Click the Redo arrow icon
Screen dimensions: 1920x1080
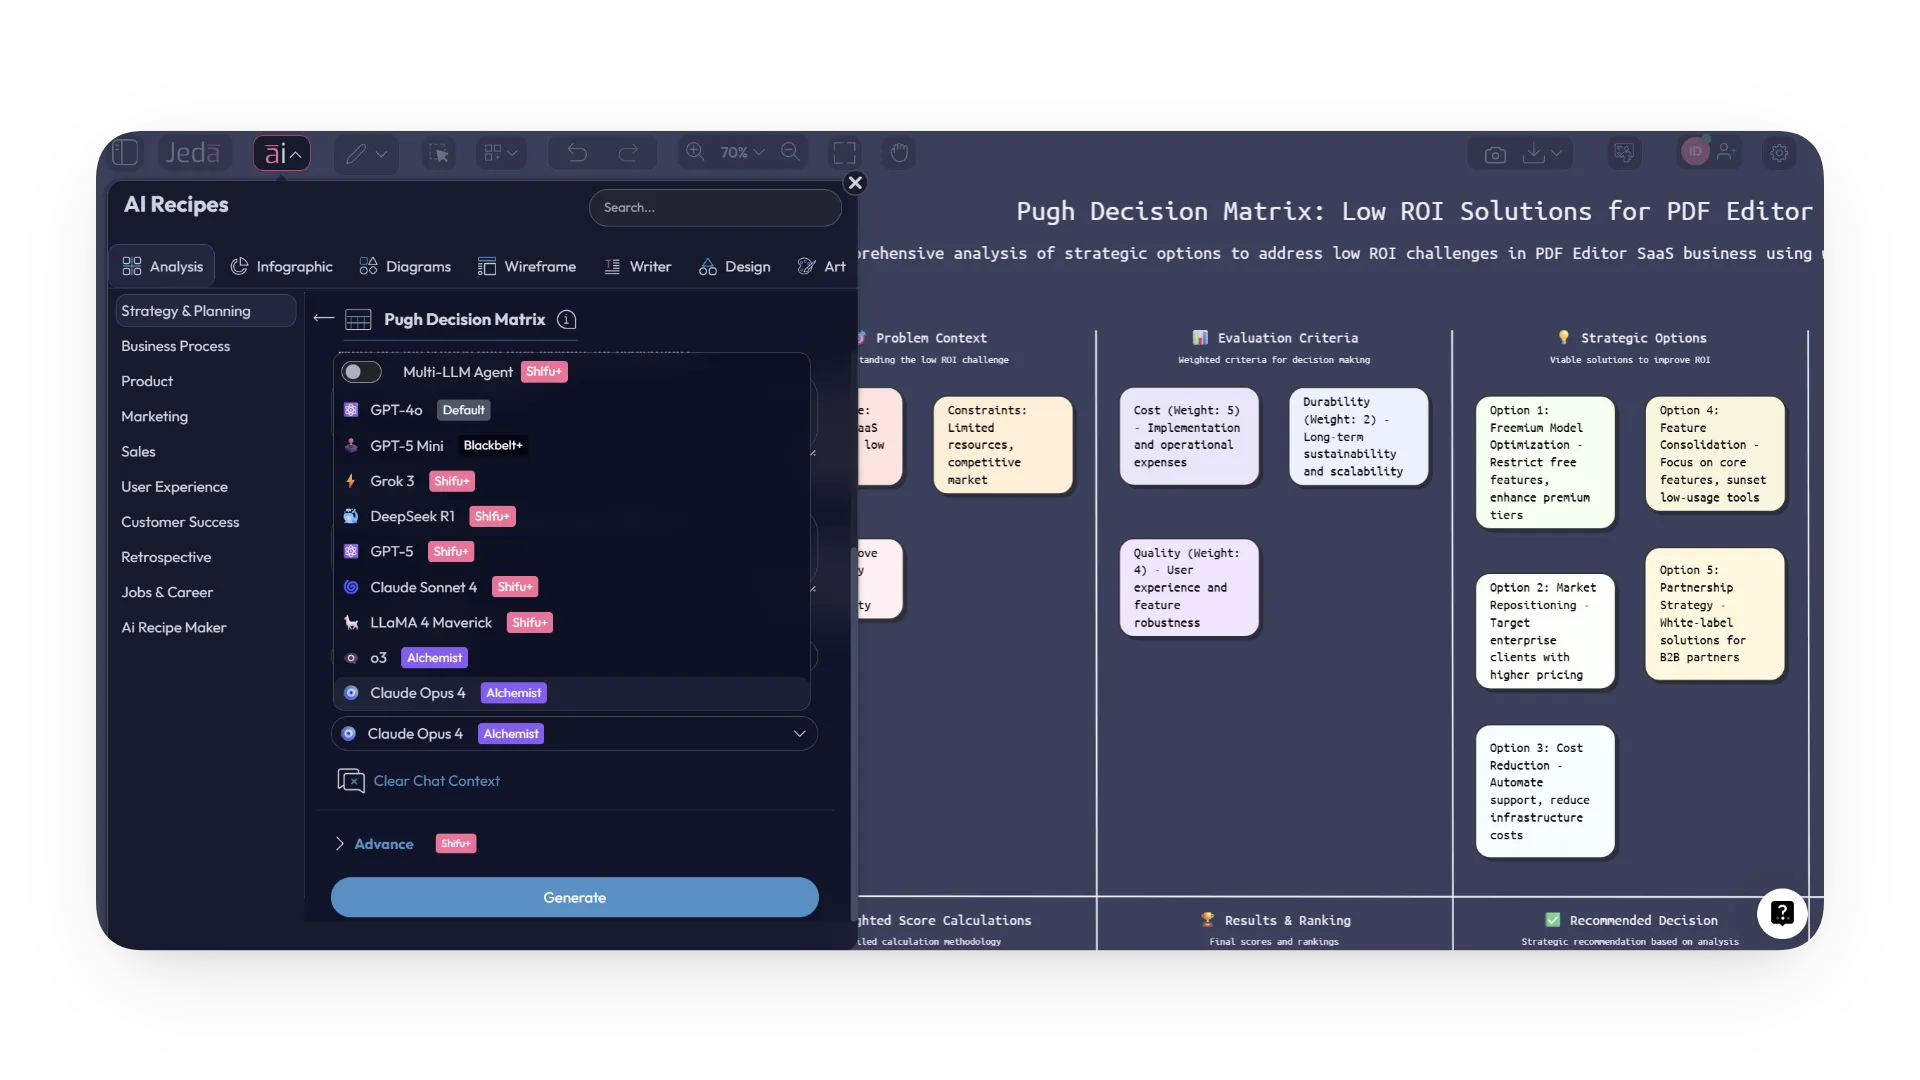[630, 152]
